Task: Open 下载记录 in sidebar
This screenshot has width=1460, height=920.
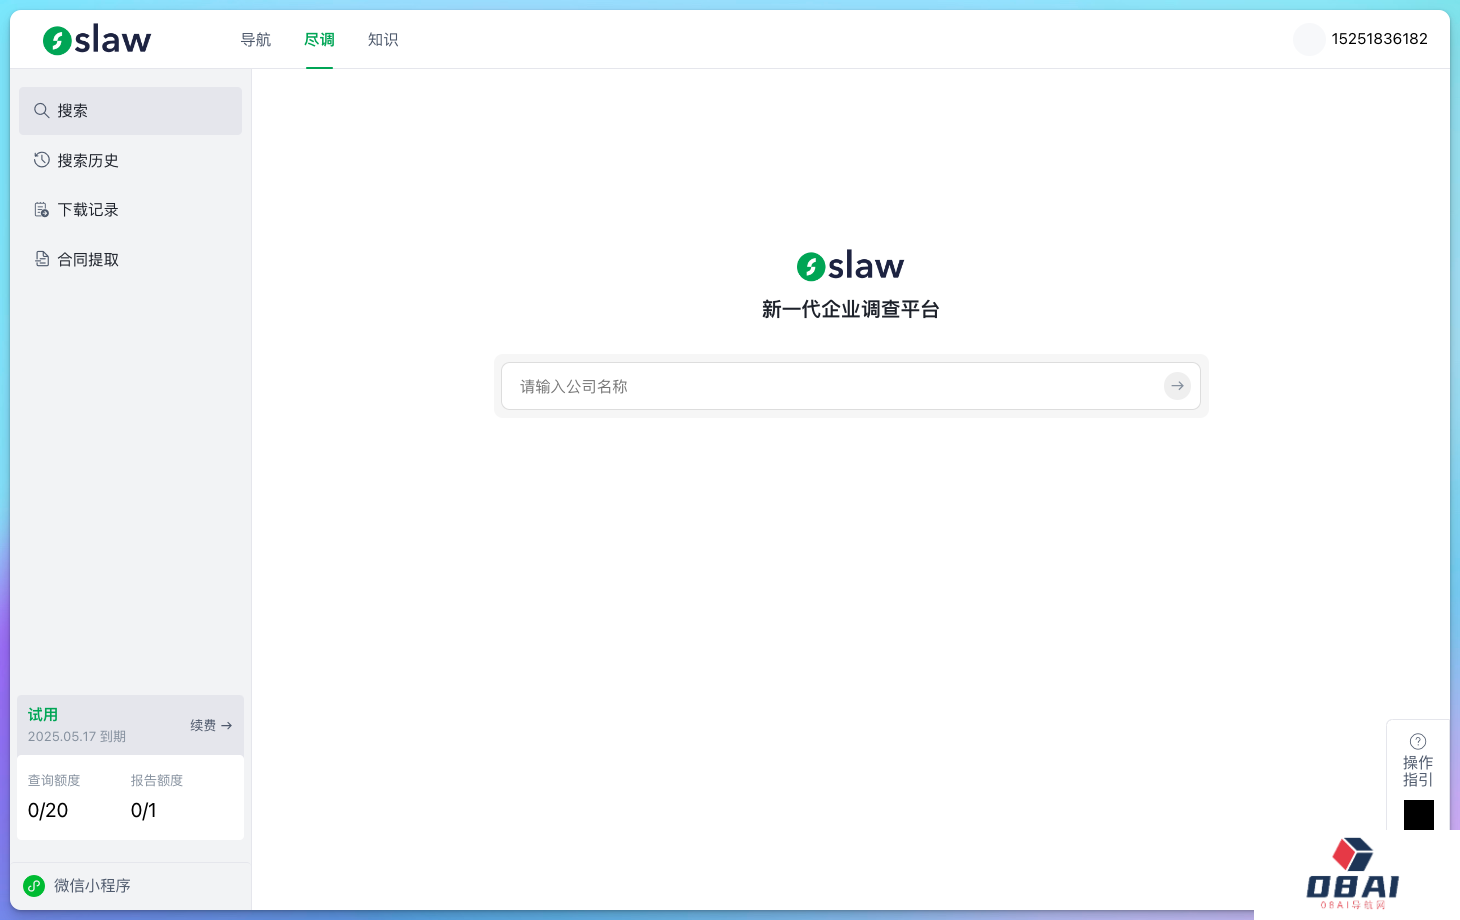Action: (x=88, y=210)
